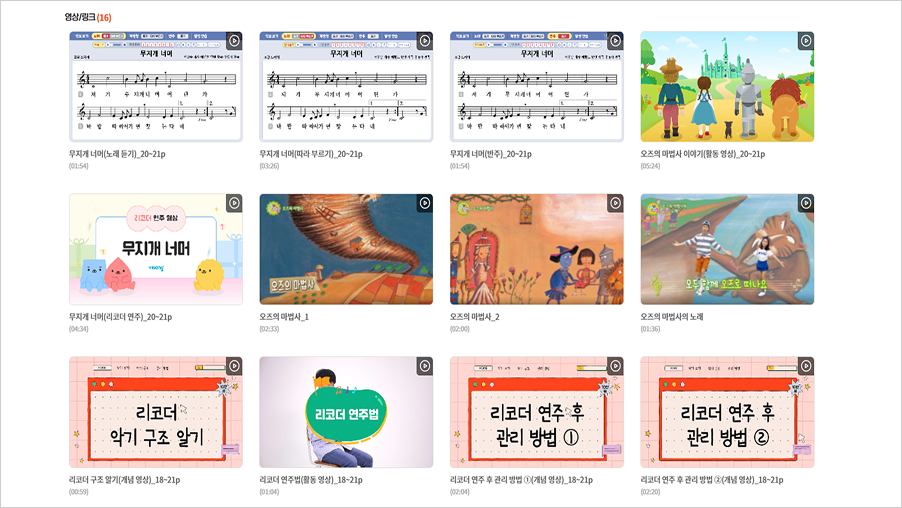Screen dimensions: 902x508
Task: Click play icon on 무지개 너머(따라 부르기) thumbnail
Action: point(425,41)
